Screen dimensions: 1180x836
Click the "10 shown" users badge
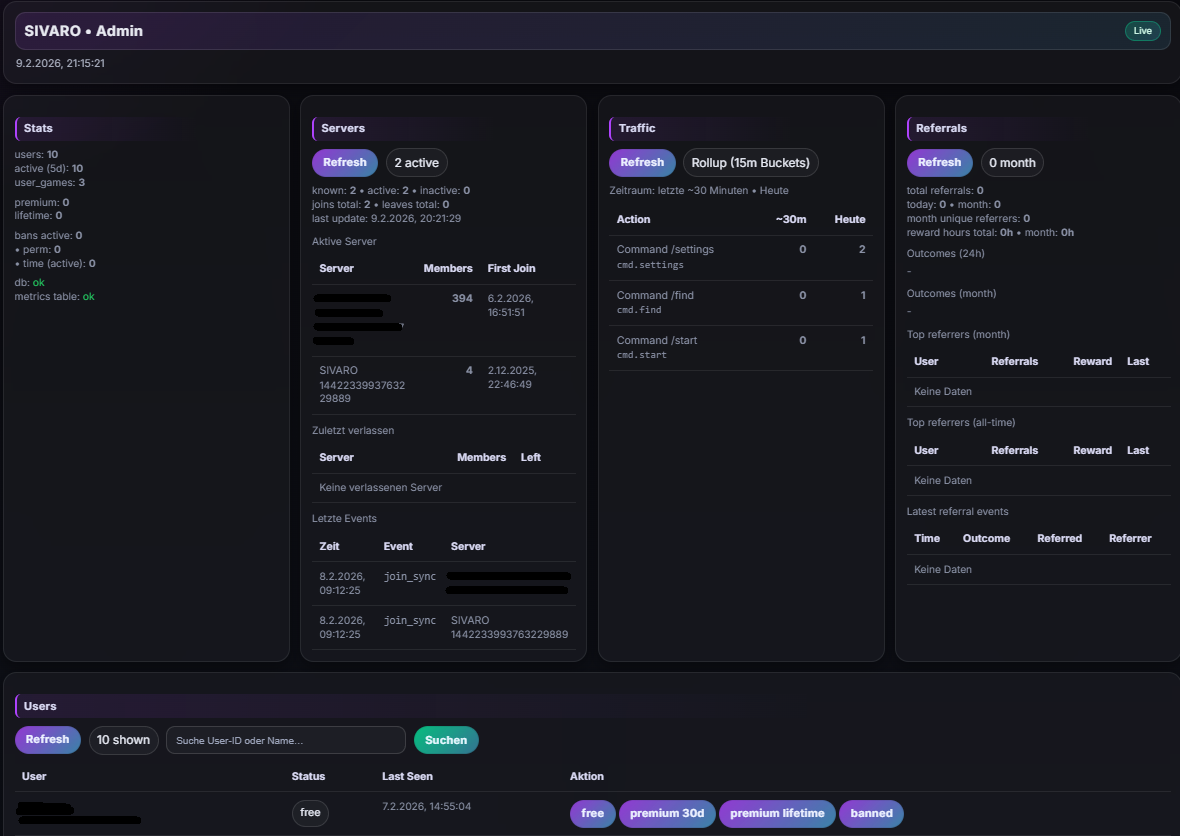tap(123, 740)
